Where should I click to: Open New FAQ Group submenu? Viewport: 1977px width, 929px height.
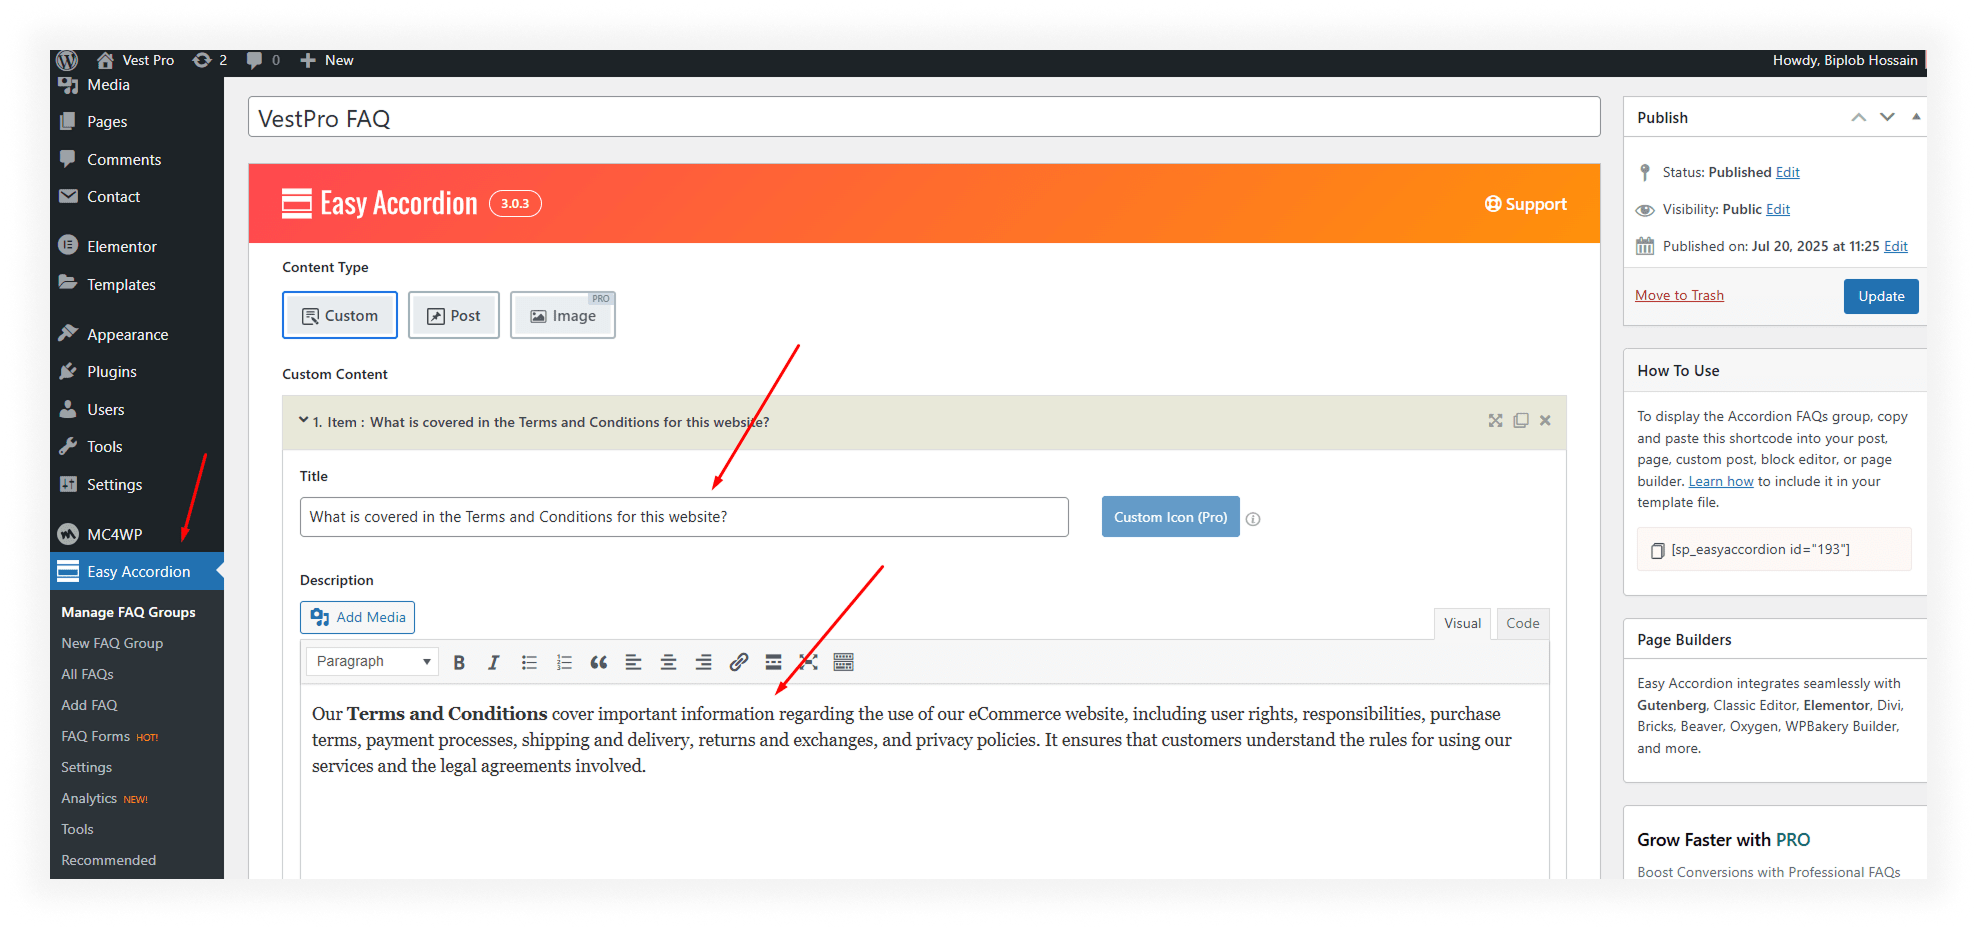112,643
